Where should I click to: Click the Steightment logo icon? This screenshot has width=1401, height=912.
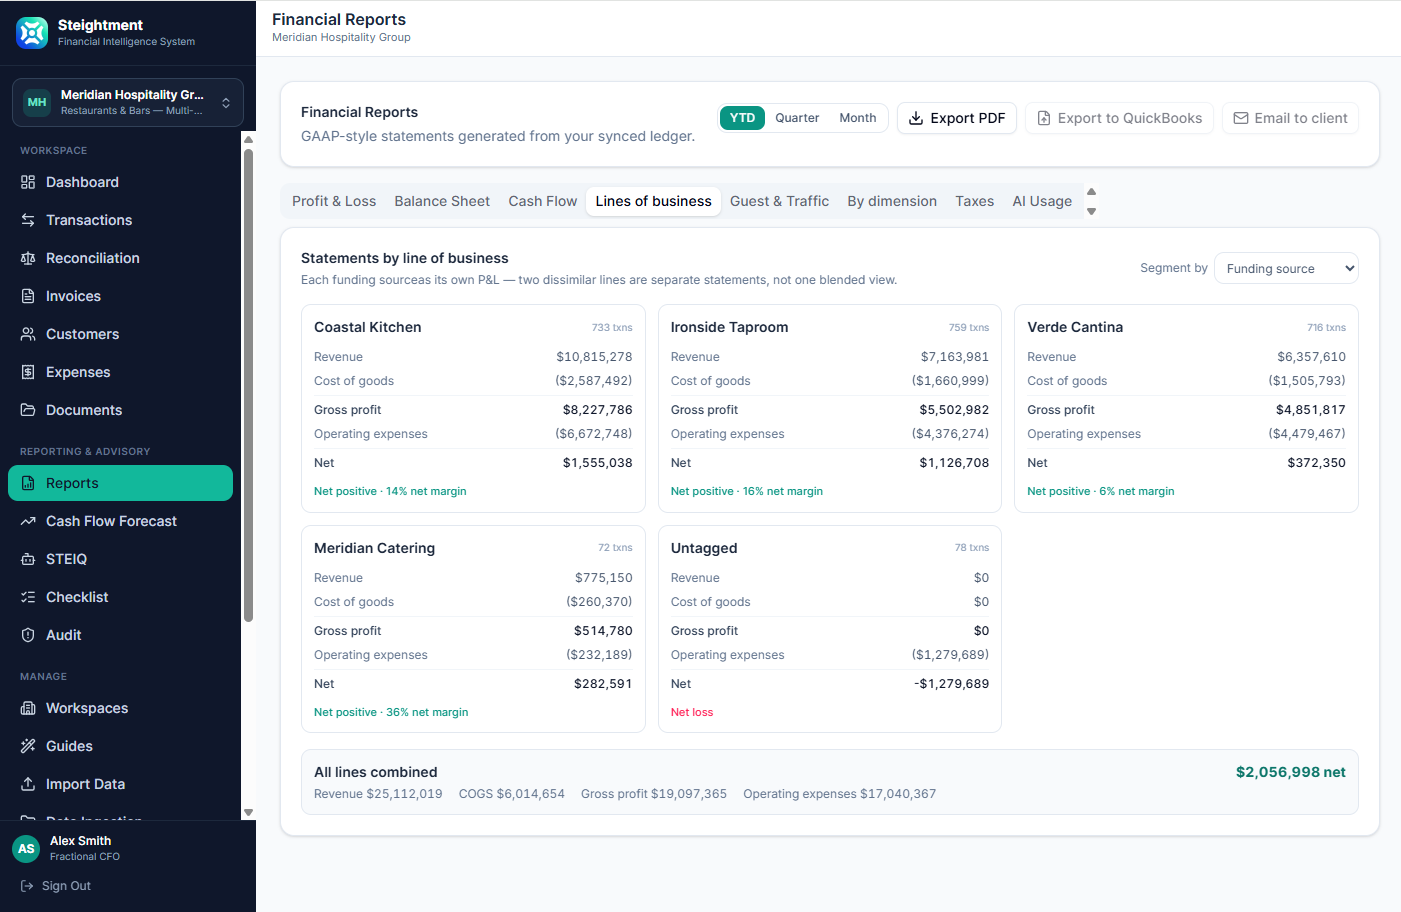(32, 33)
